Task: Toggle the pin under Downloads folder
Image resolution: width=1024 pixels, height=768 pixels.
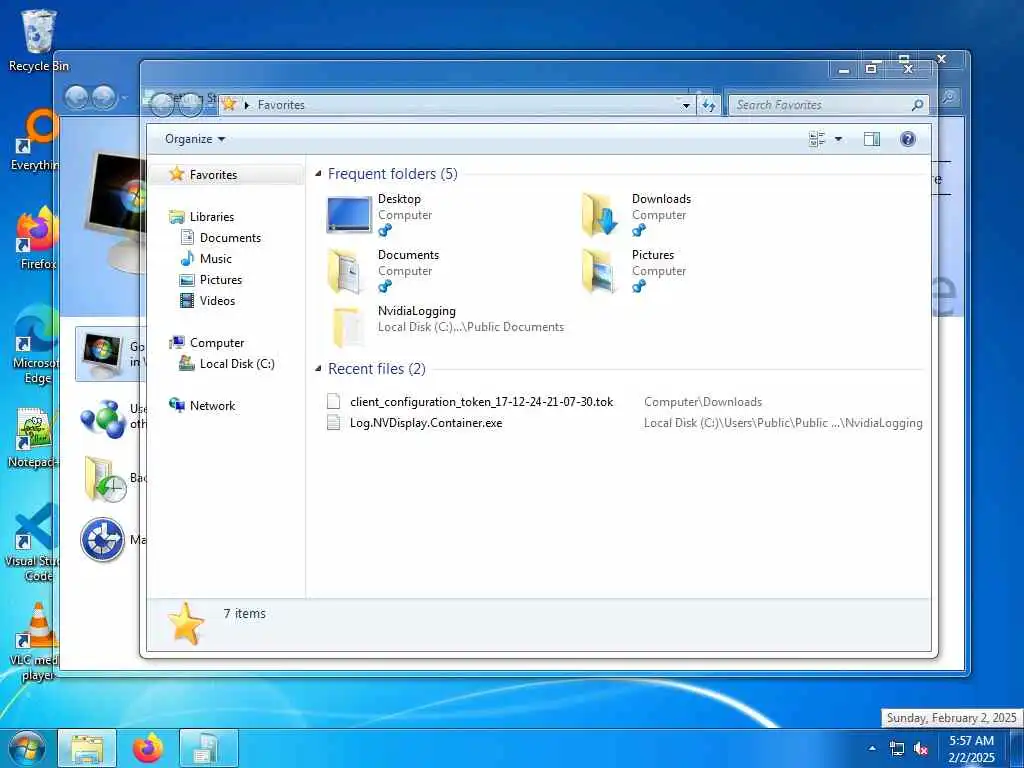Action: pos(639,230)
